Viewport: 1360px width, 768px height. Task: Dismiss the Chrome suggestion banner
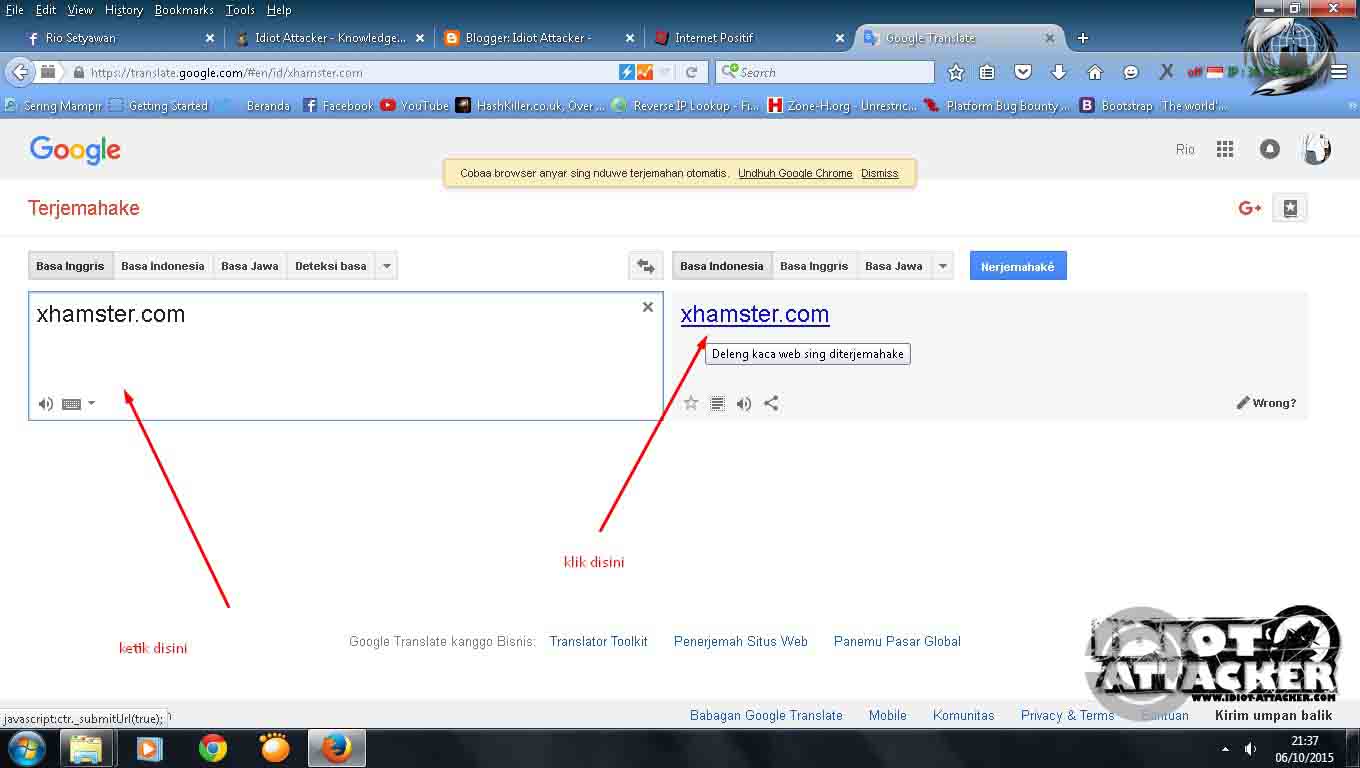(880, 173)
